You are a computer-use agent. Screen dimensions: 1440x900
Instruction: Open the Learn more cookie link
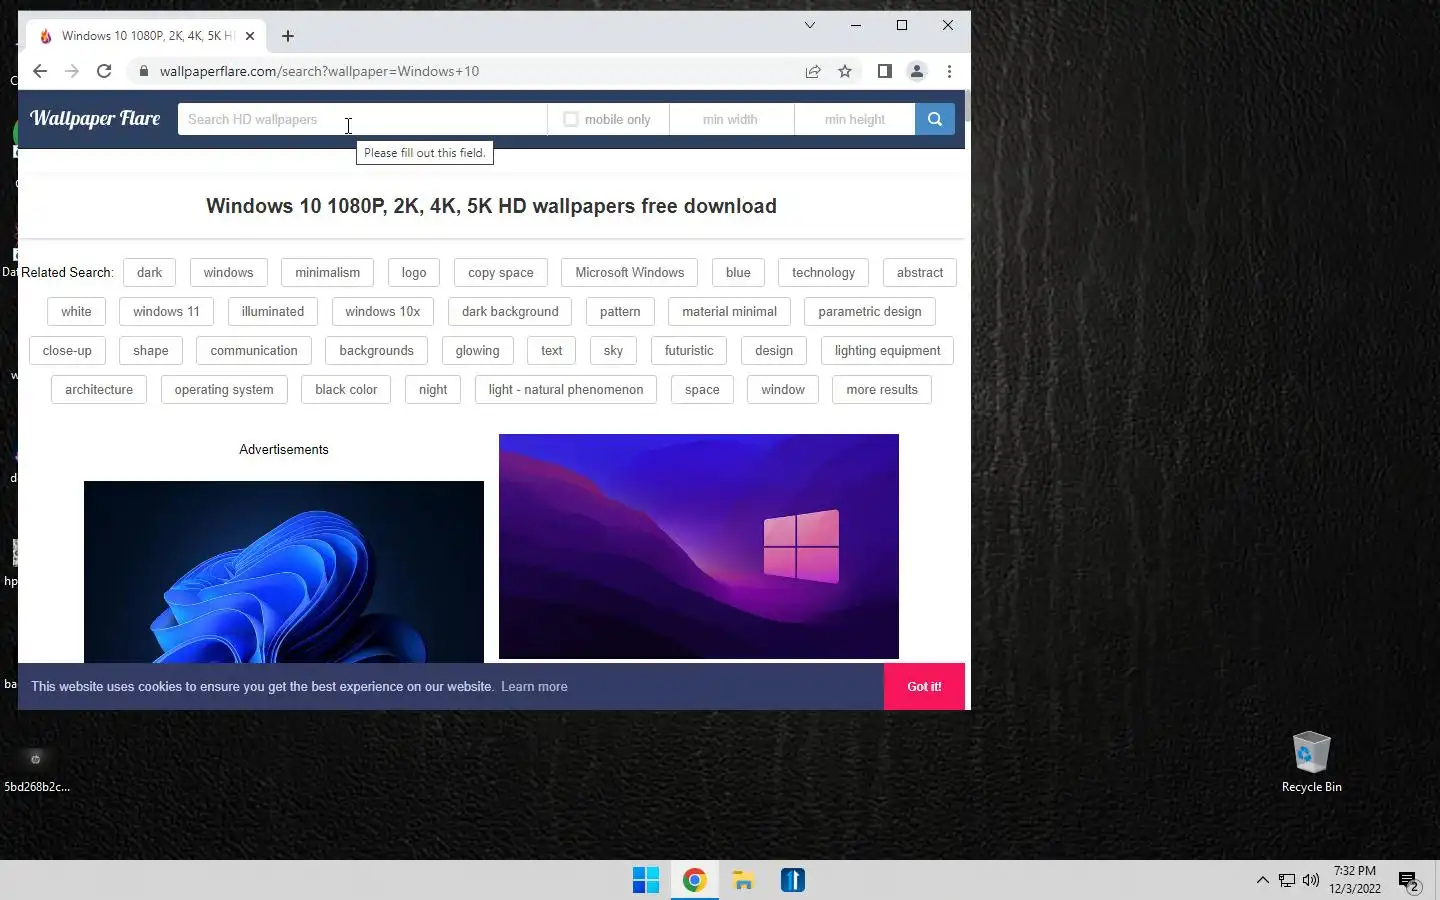pos(534,686)
